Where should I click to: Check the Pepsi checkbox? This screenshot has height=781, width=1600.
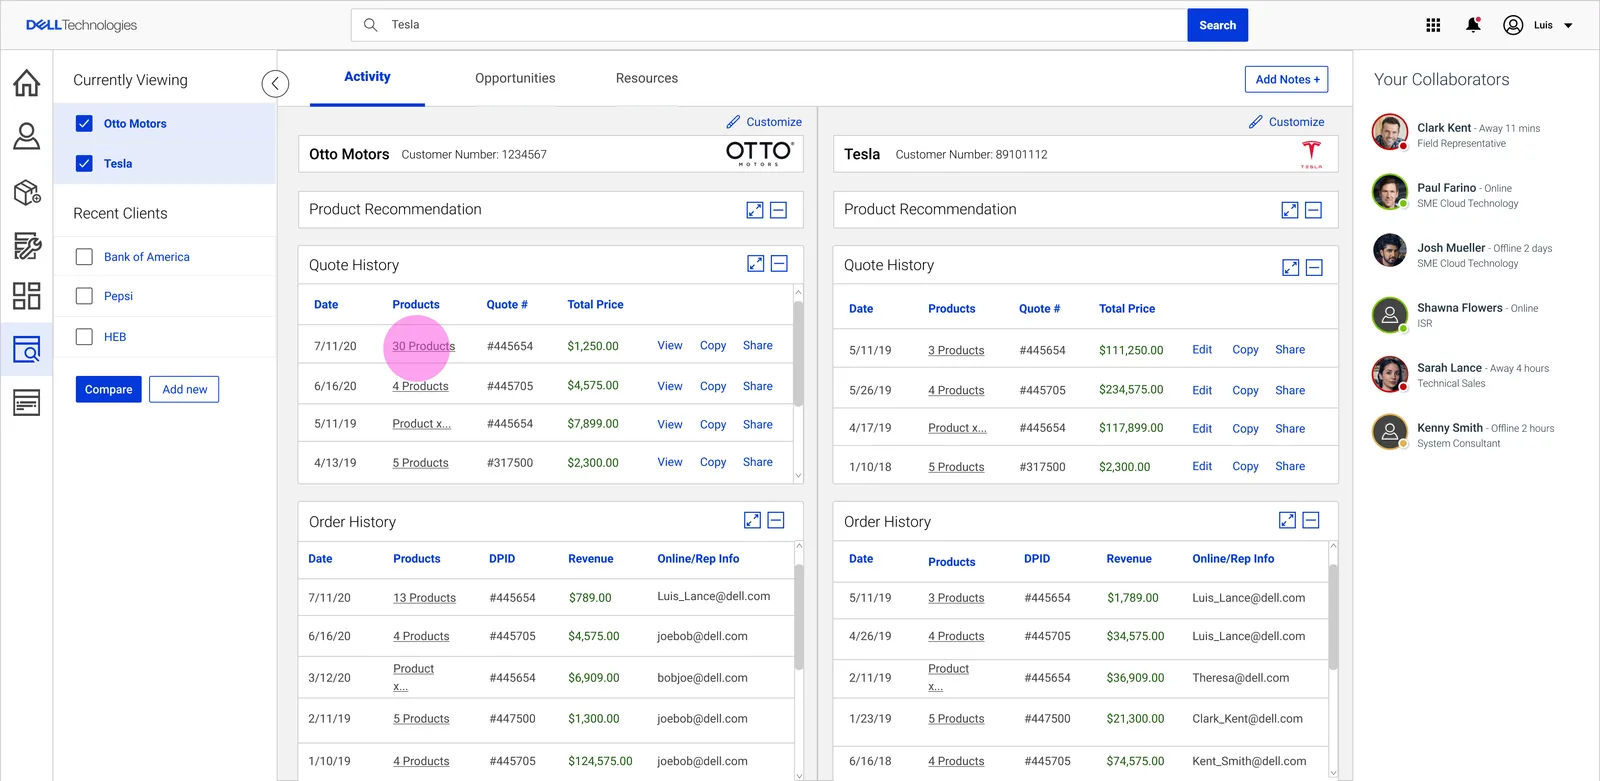[84, 296]
